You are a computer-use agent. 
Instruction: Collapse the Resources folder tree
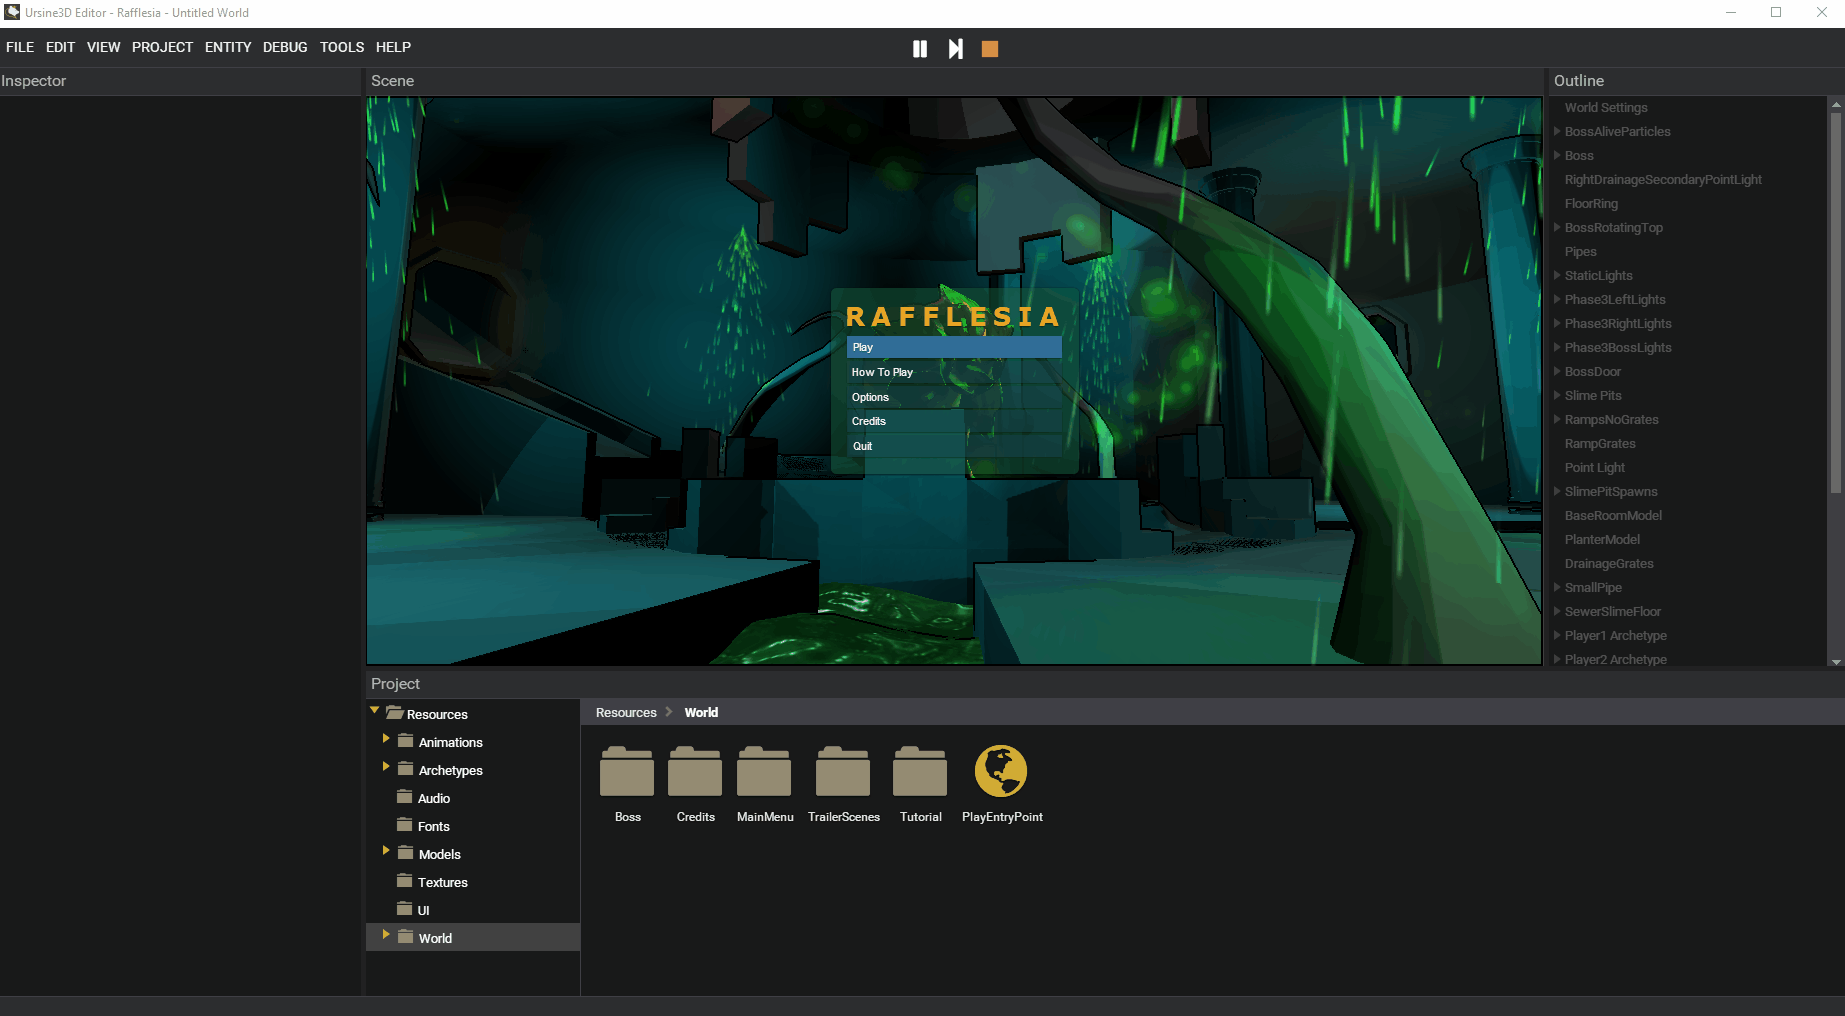pos(376,712)
